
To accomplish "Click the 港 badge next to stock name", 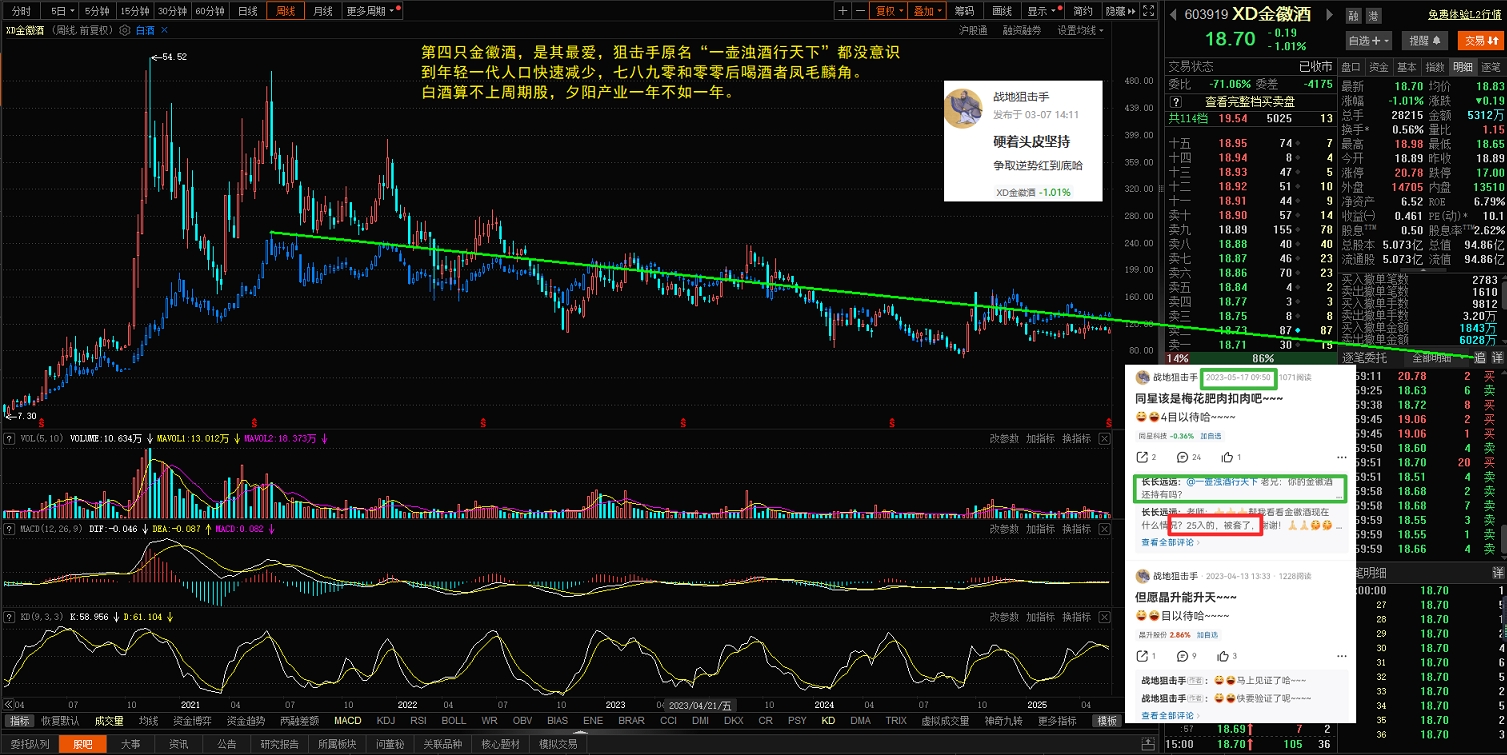I will pos(1374,15).
